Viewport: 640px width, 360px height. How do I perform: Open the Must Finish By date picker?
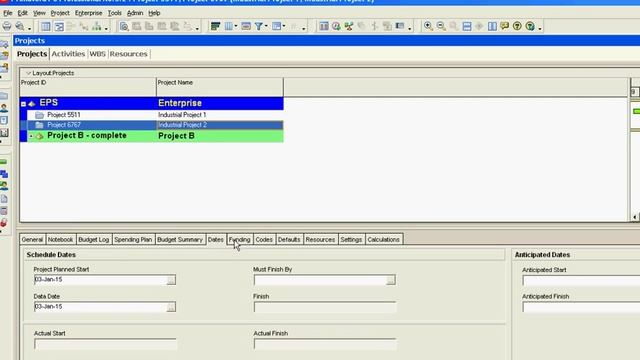pos(391,280)
